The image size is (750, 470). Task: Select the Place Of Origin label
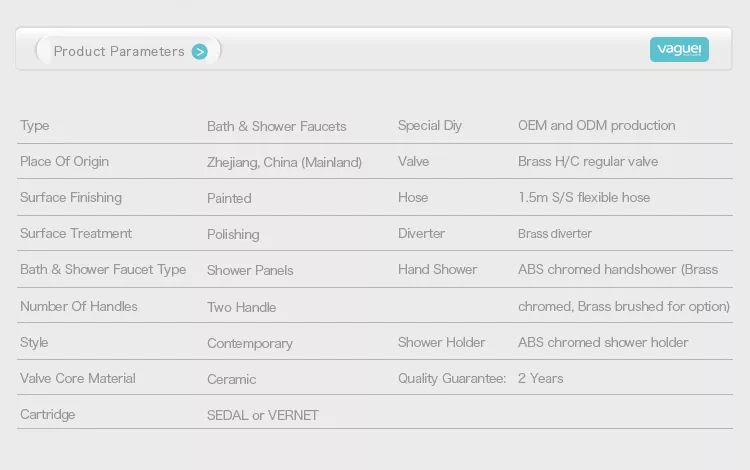65,162
